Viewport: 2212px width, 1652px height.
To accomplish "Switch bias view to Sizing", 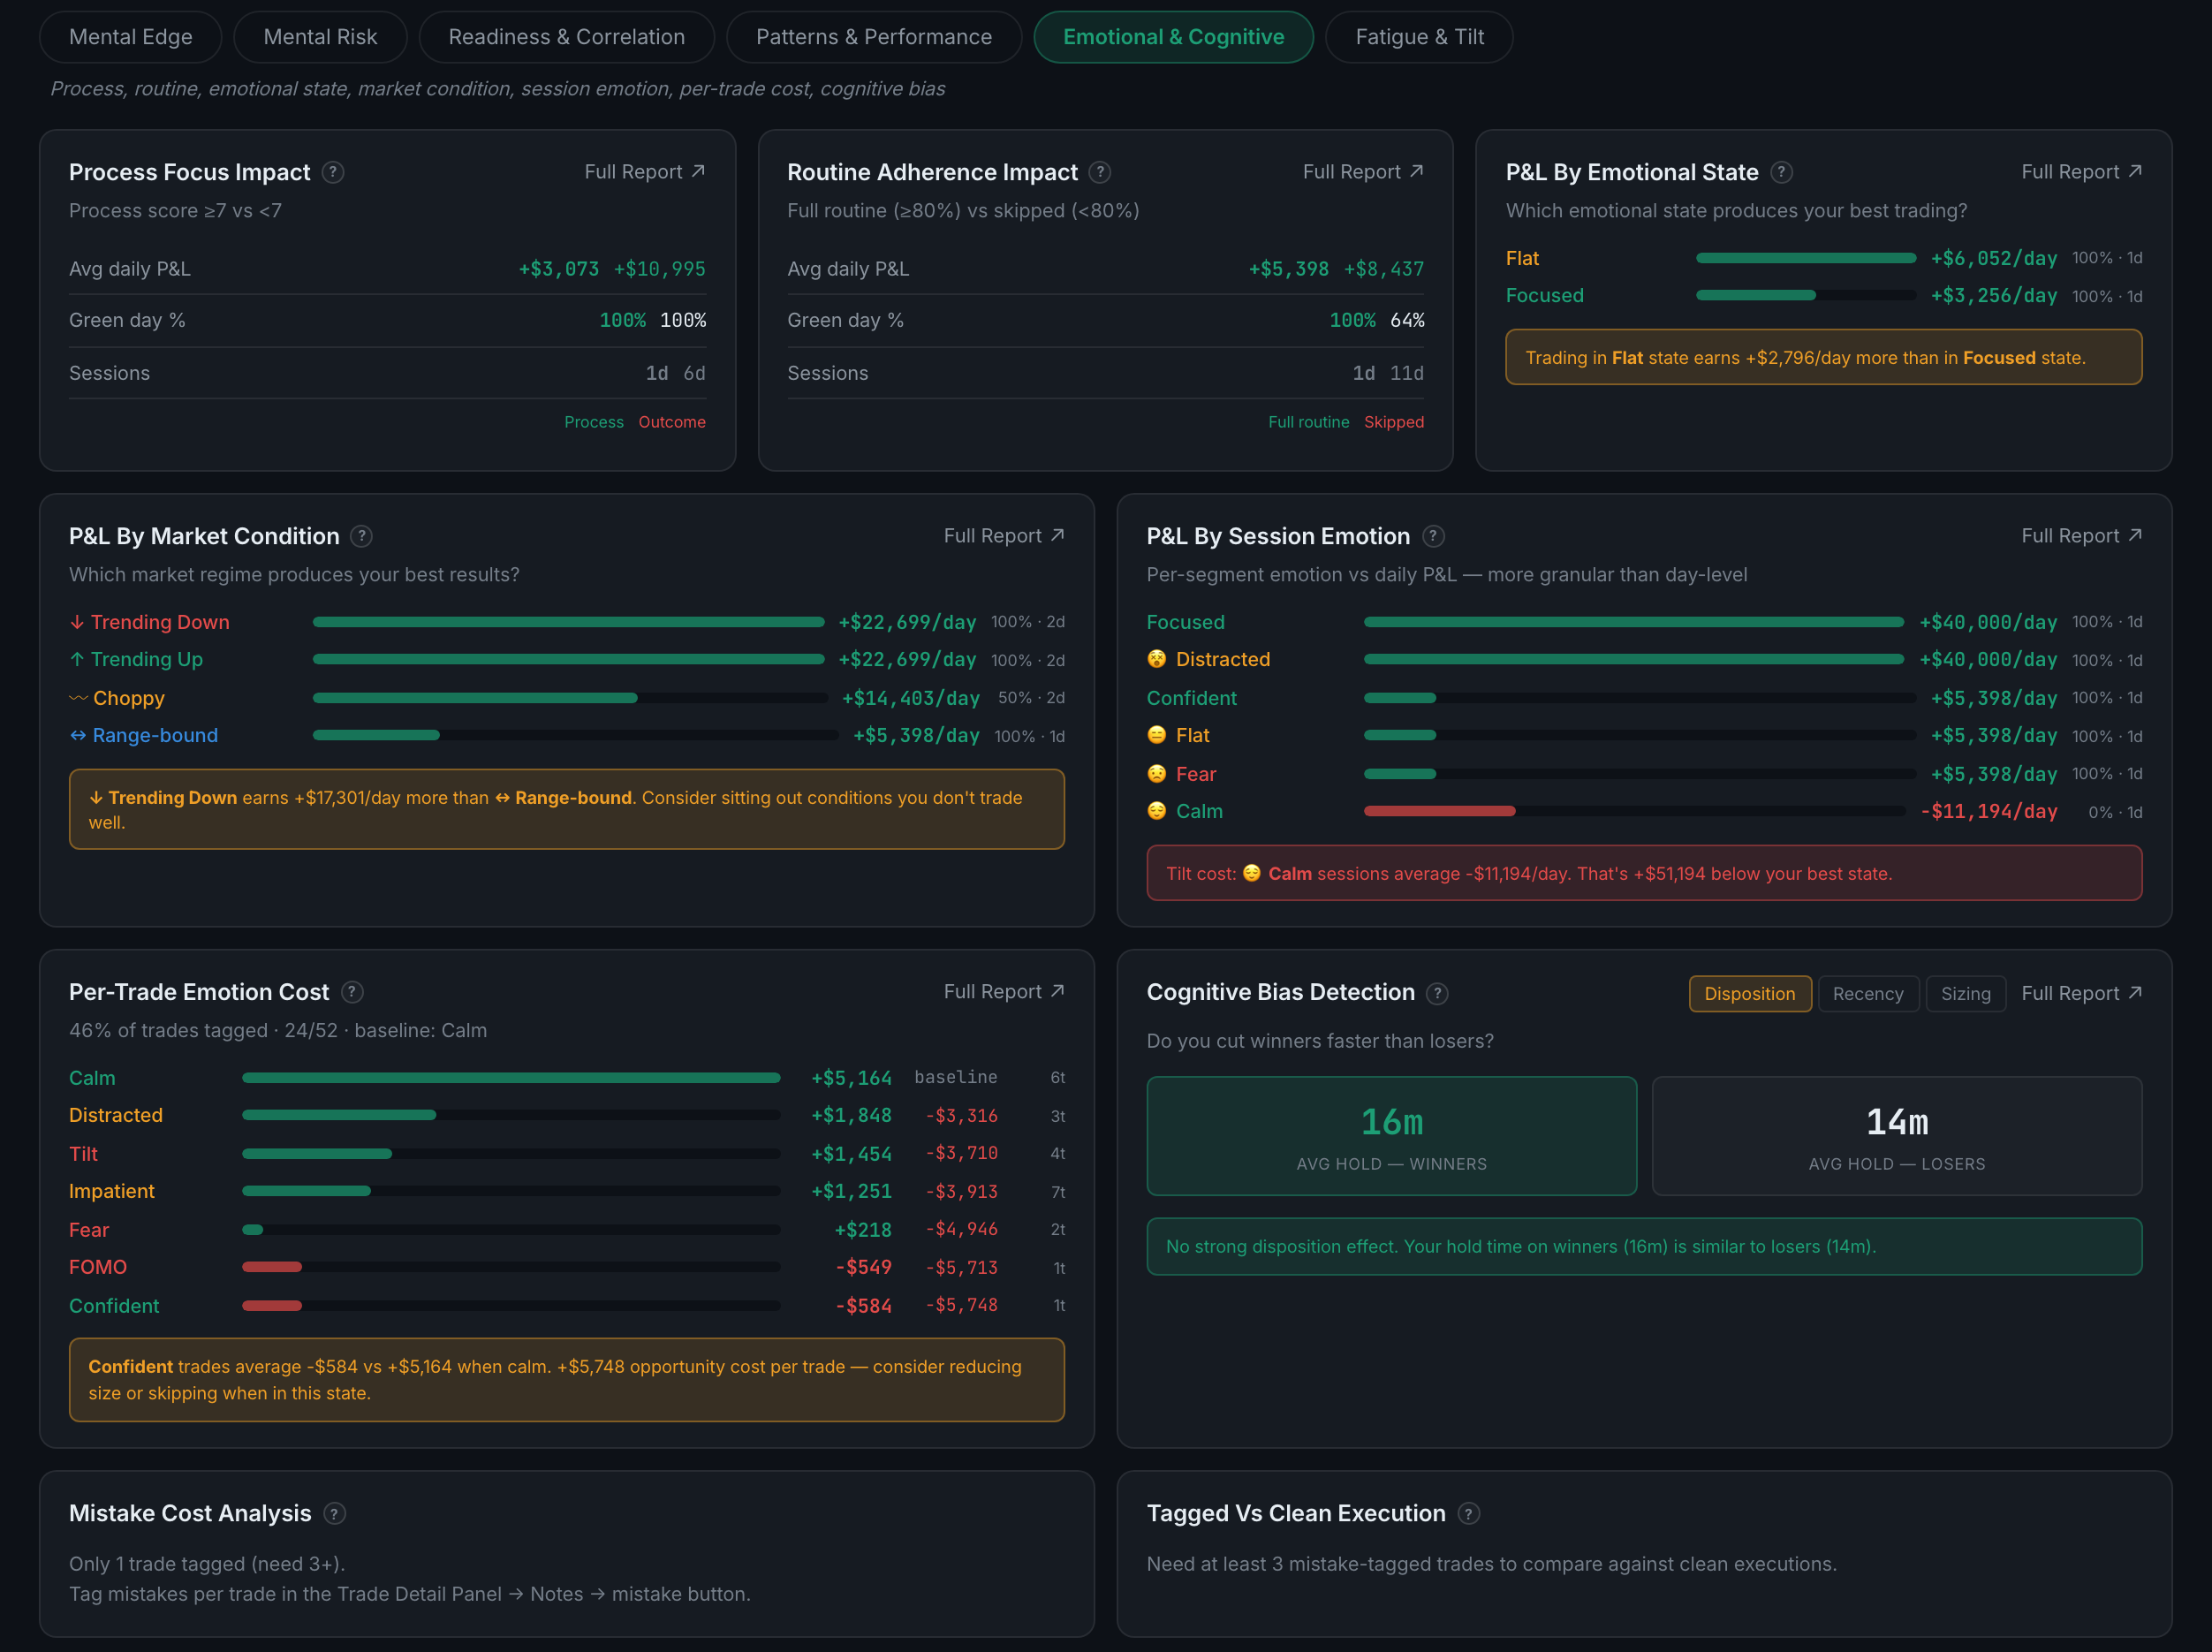I will (x=1966, y=993).
